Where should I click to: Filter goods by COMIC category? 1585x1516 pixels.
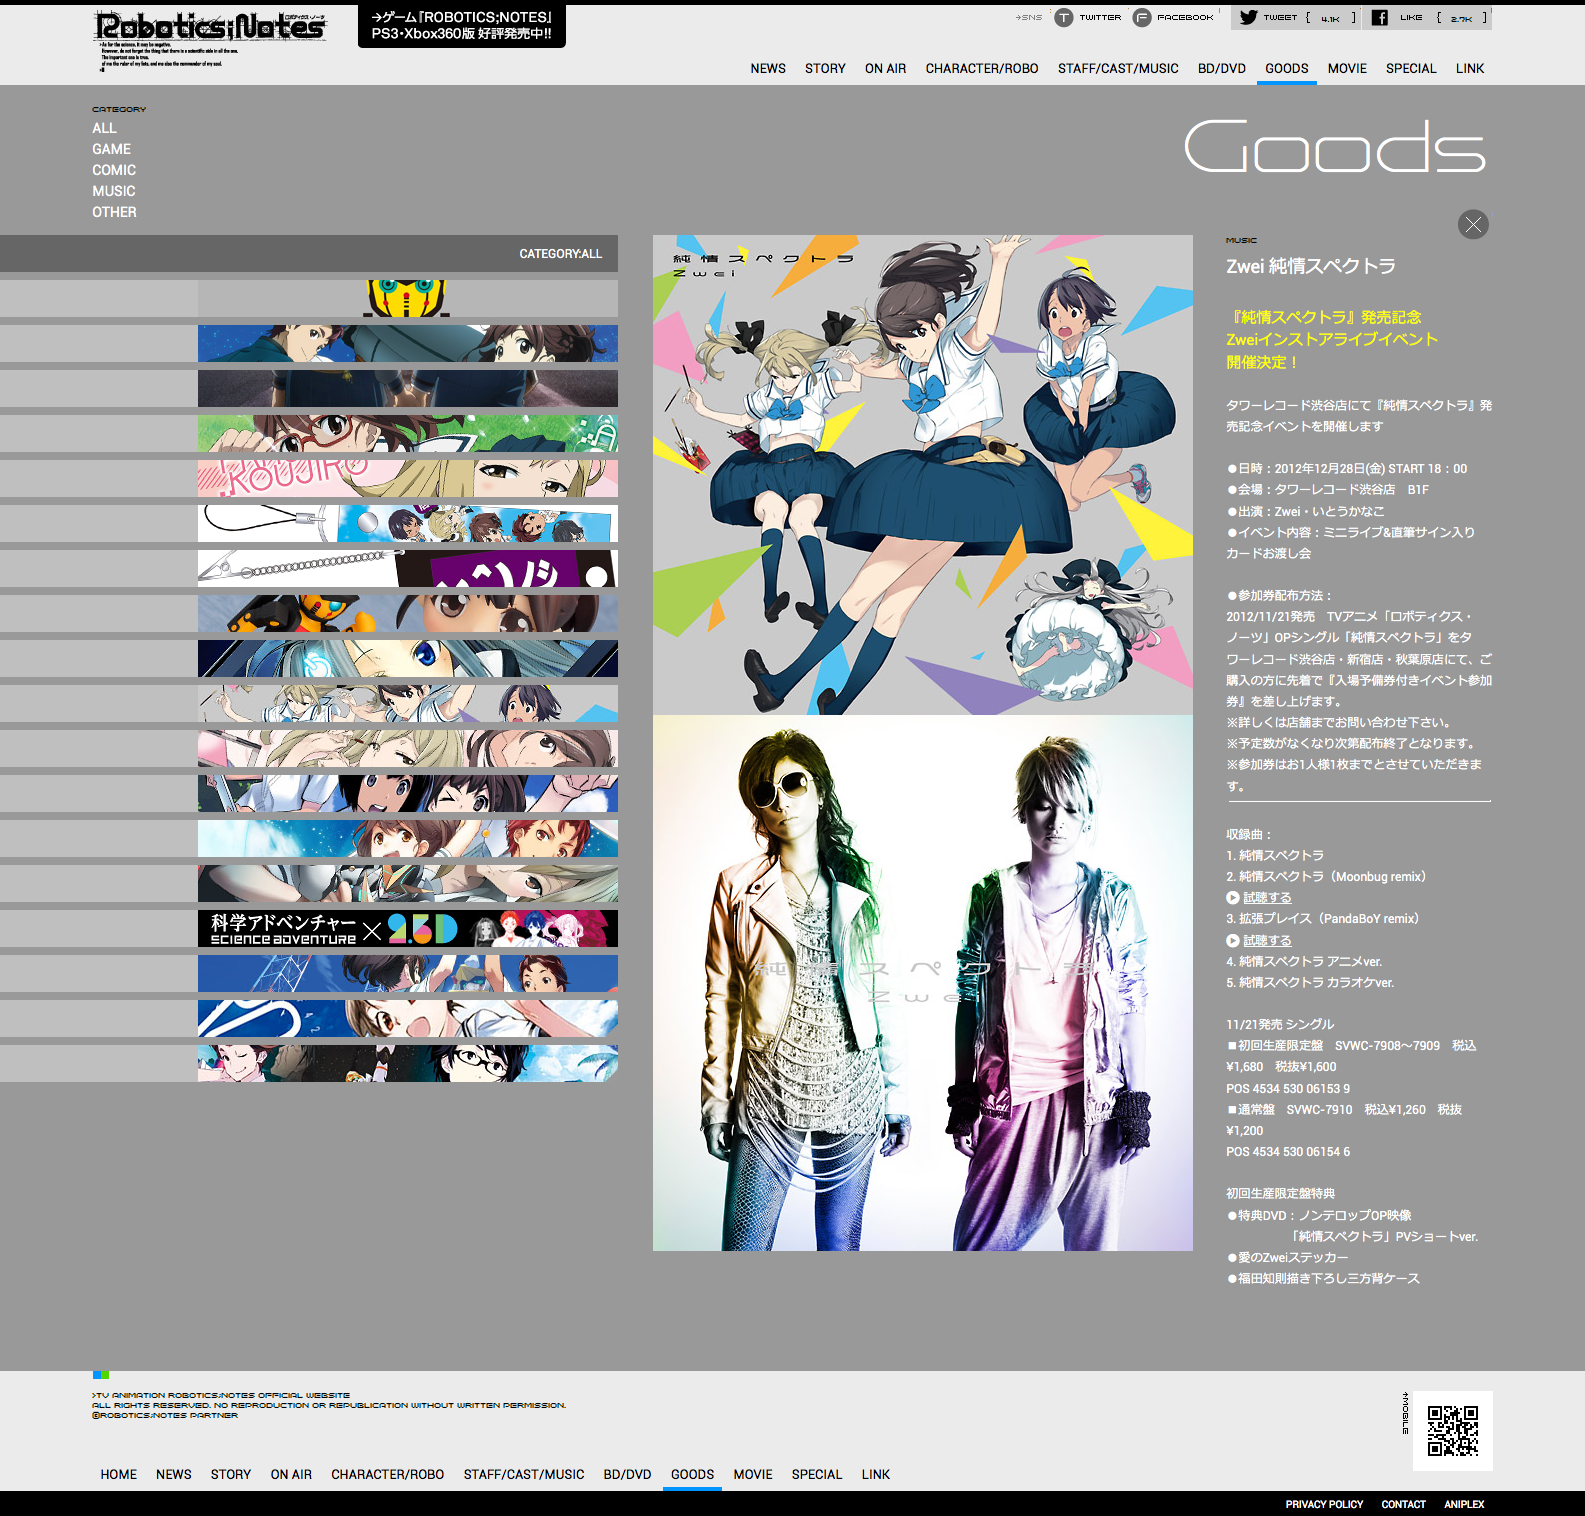click(x=114, y=170)
